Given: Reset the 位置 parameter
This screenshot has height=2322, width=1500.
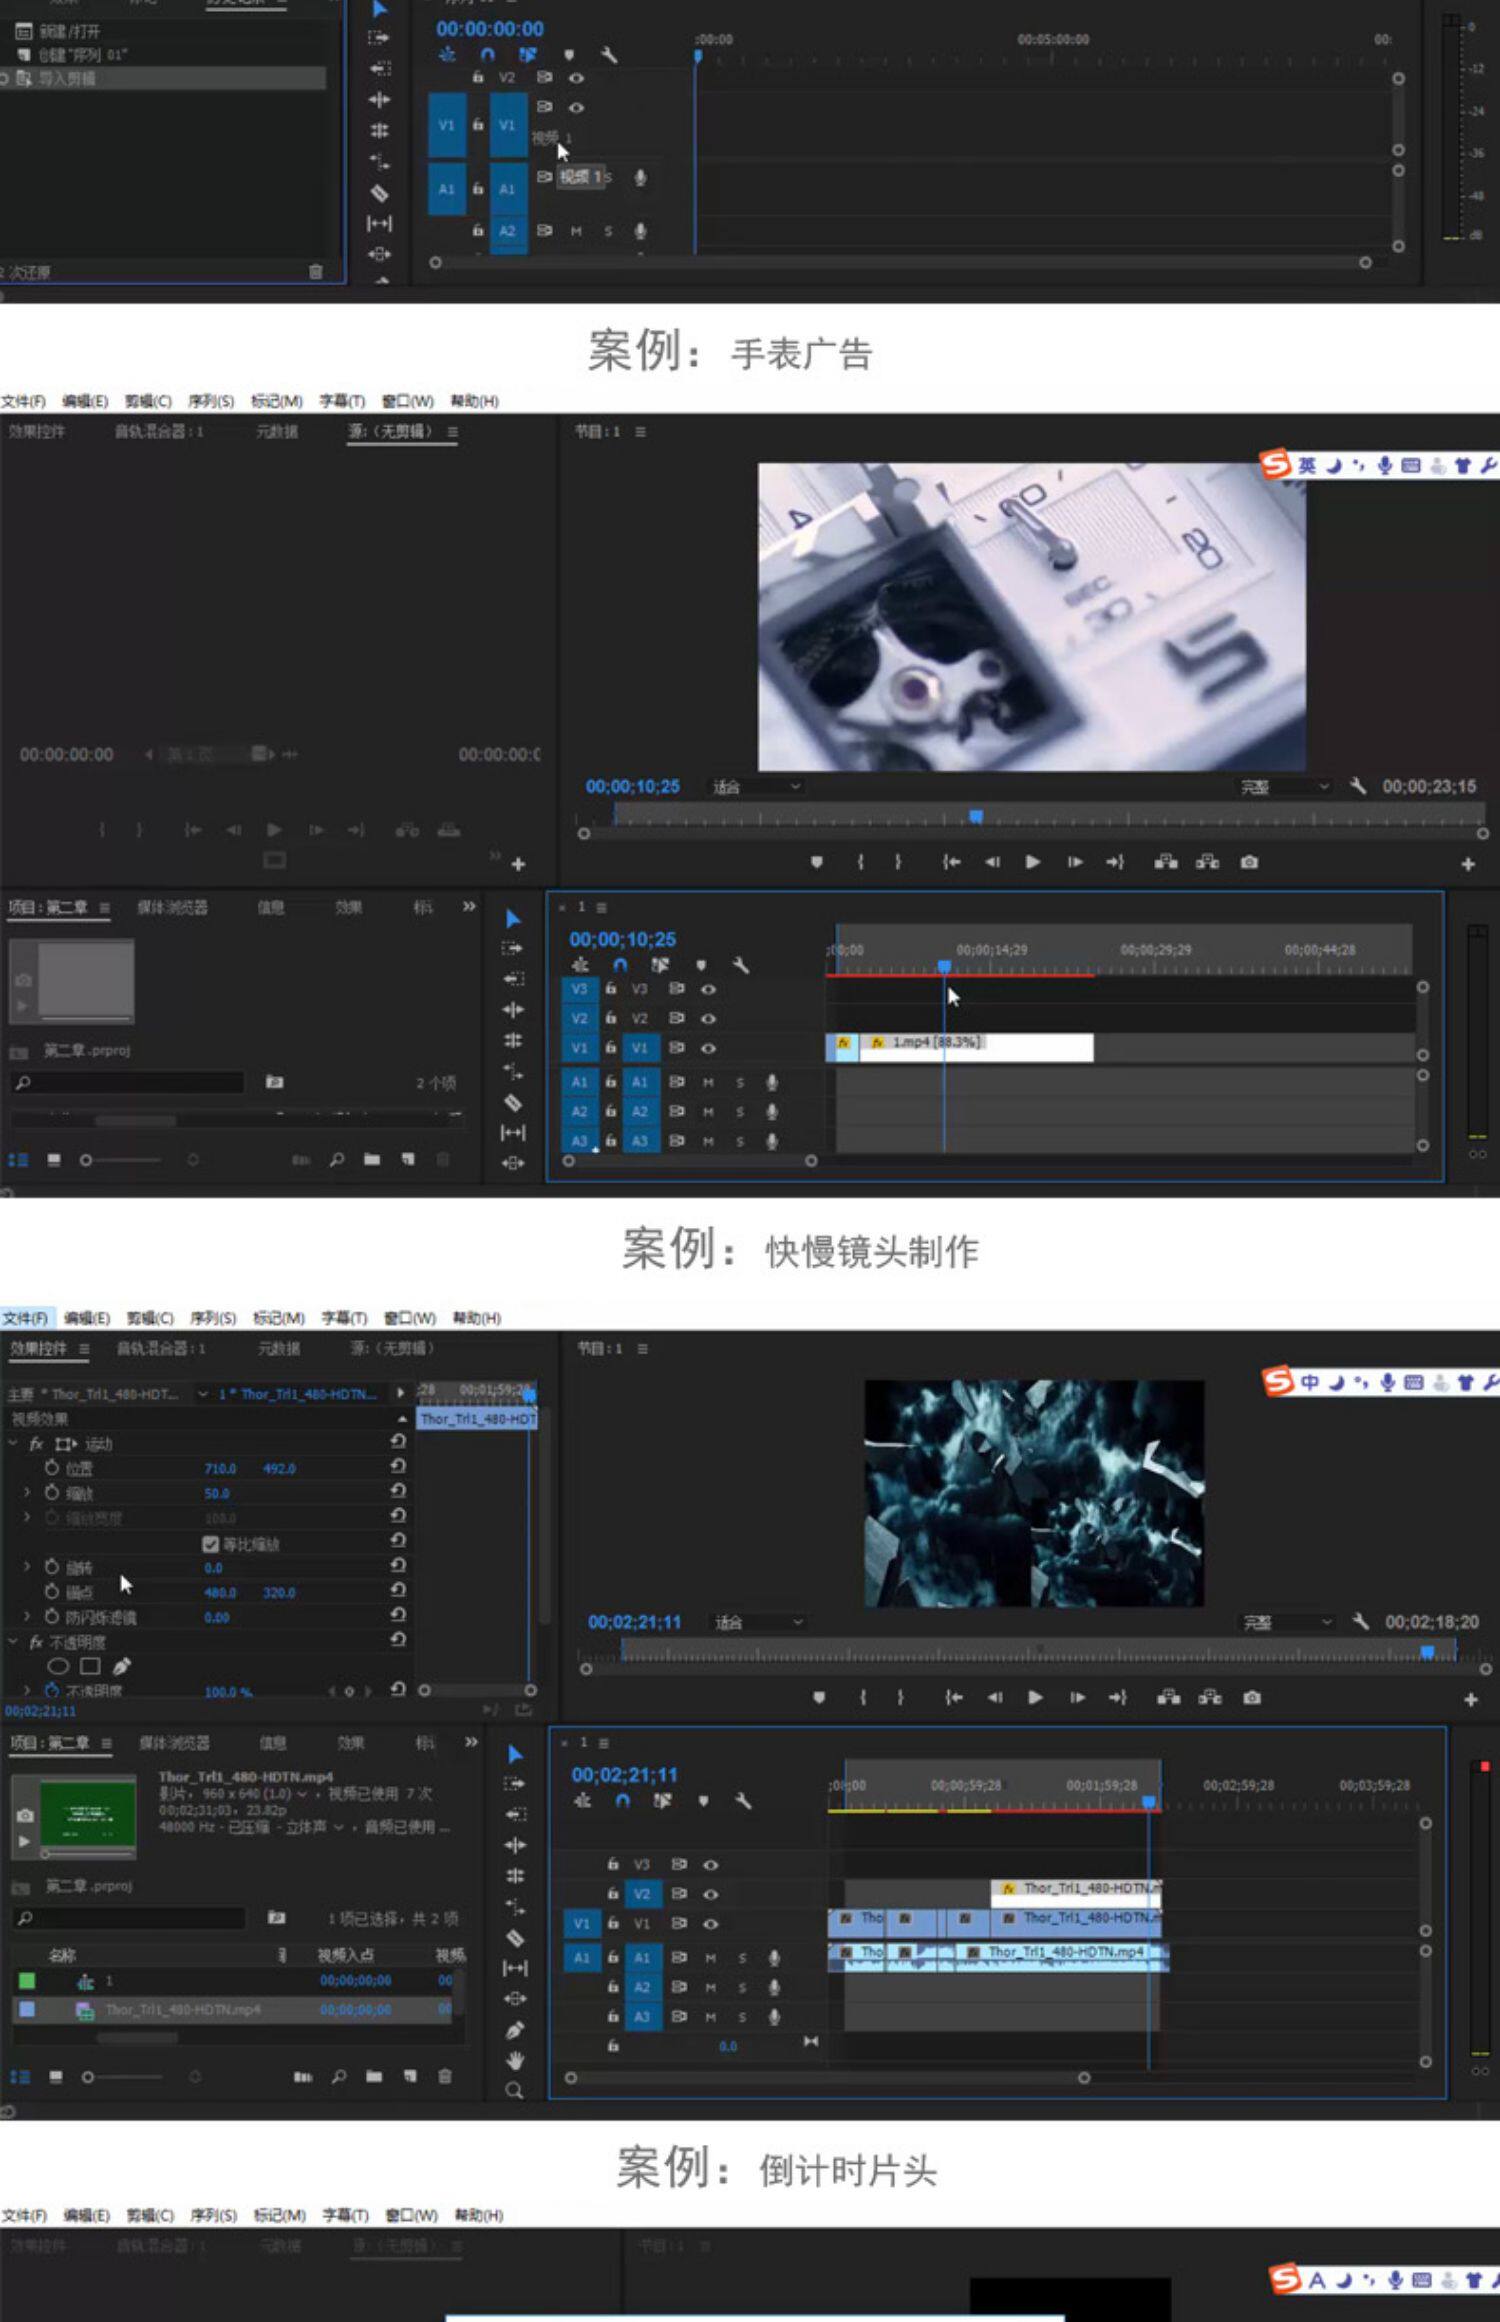Looking at the screenshot, I should 398,1466.
